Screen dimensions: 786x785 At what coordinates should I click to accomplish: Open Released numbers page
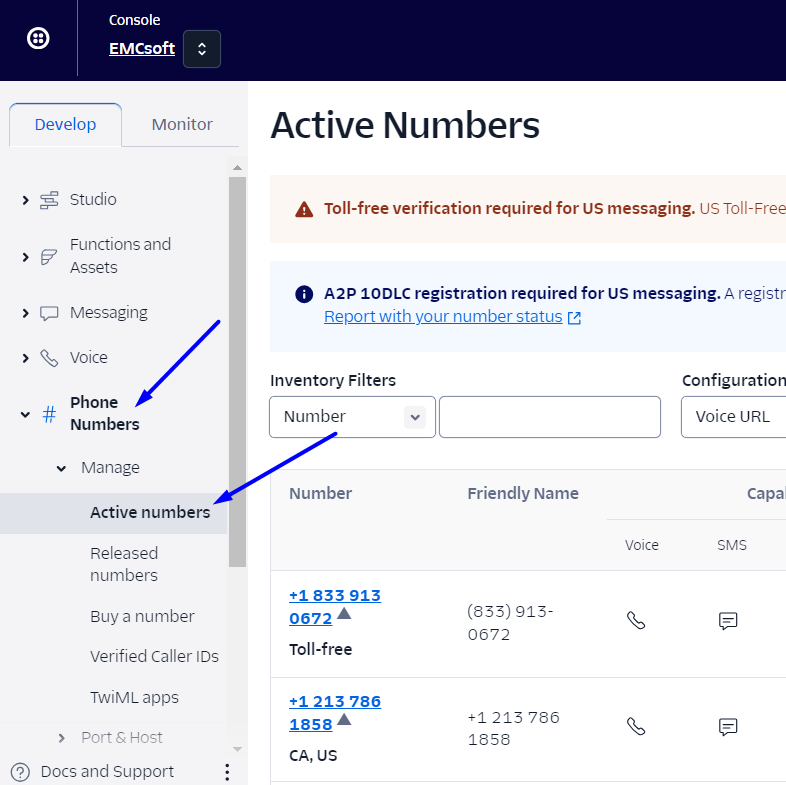click(x=124, y=564)
